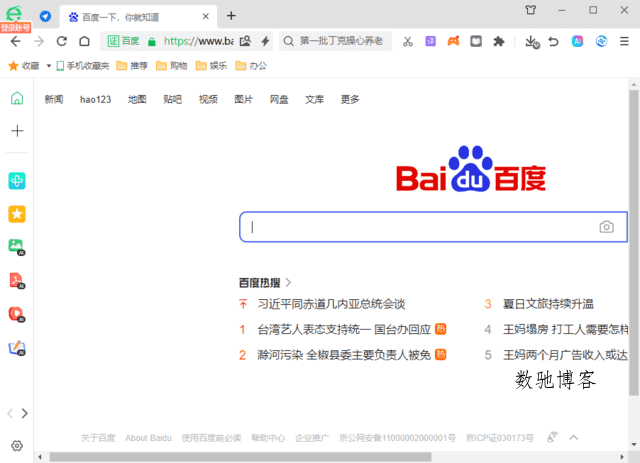This screenshot has height=463, width=640.
Task: Open 台湾艺人表态支持统一 news item
Action: (344, 329)
